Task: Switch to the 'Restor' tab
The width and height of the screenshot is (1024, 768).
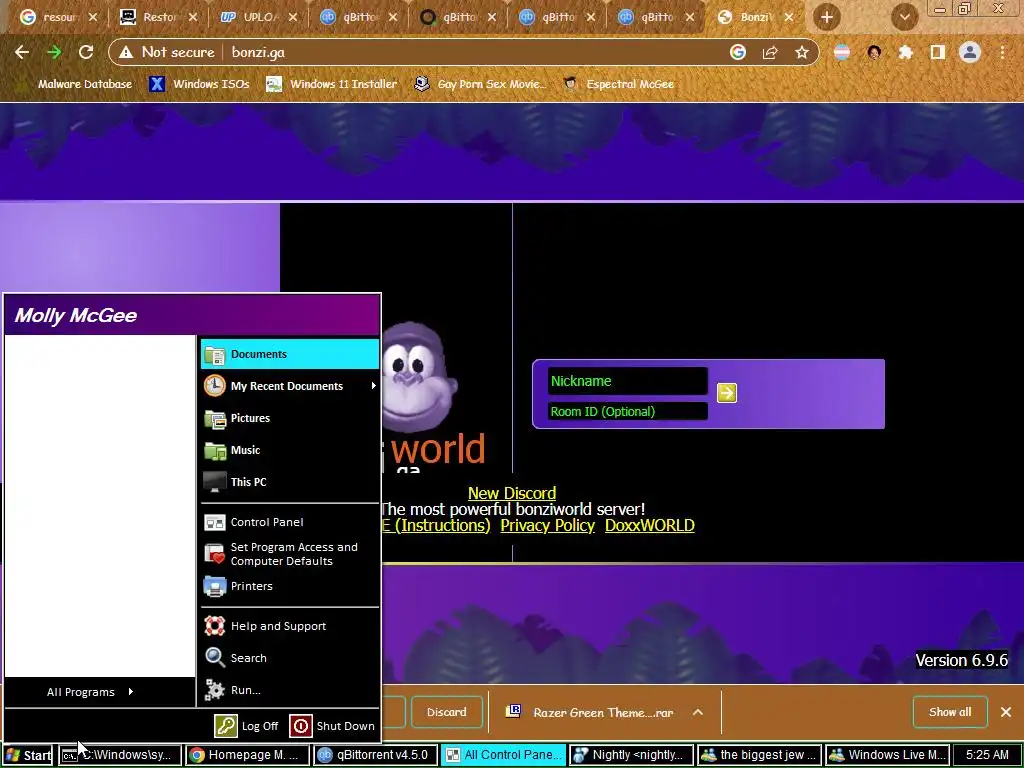Action: (159, 17)
